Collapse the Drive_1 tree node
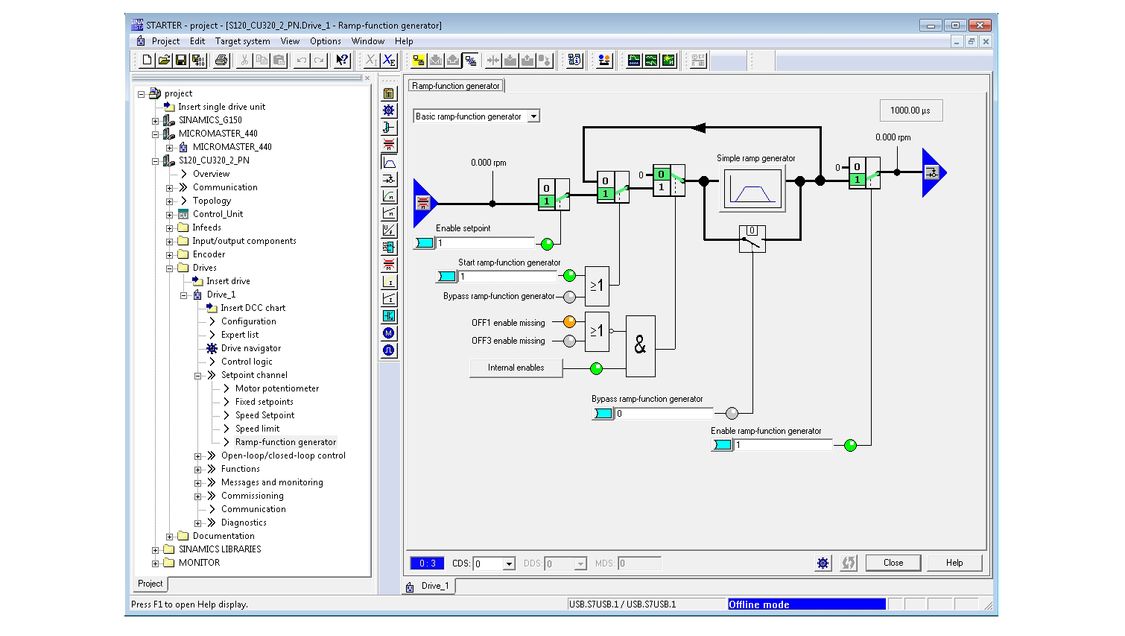This screenshot has width=1125, height=636. pyautogui.click(x=184, y=295)
